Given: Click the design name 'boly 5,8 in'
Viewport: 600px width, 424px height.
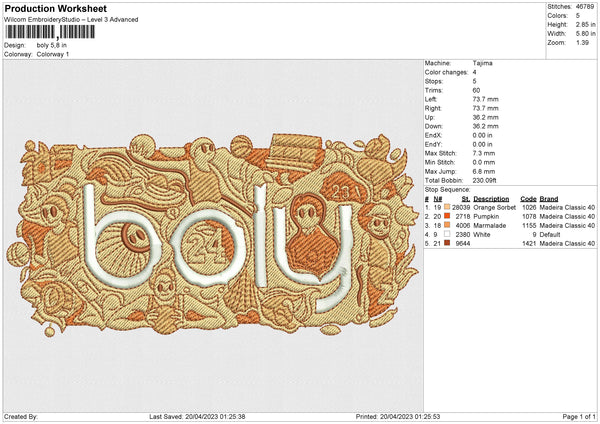Looking at the screenshot, I should tap(52, 45).
